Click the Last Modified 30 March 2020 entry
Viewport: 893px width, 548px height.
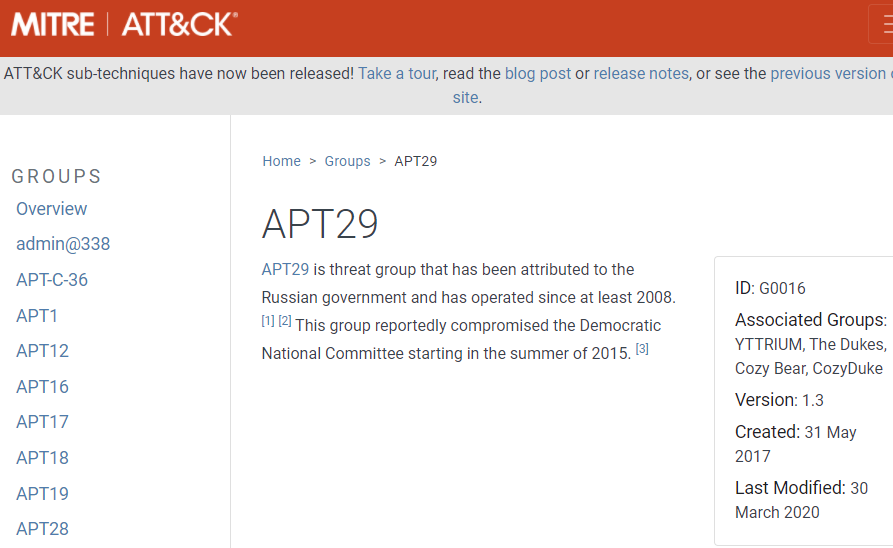click(x=801, y=500)
